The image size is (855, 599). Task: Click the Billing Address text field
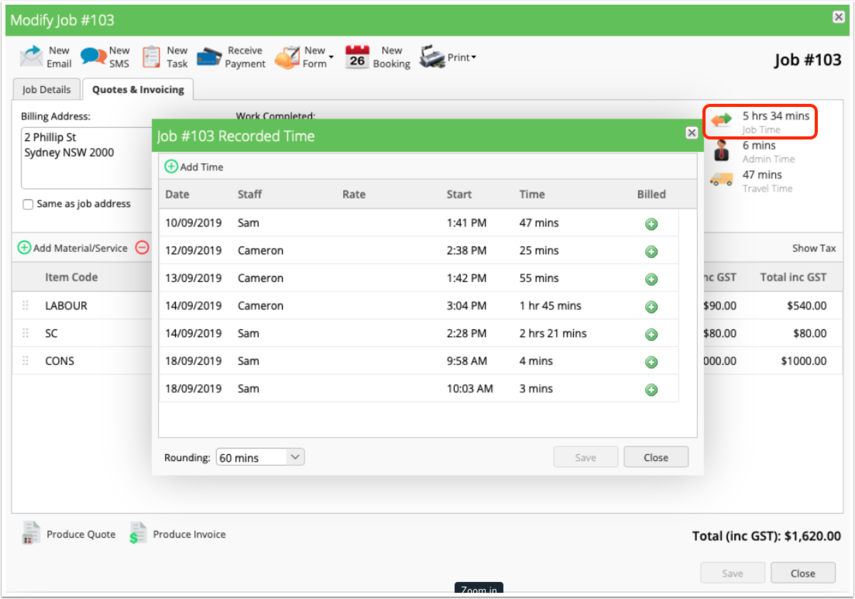87,158
